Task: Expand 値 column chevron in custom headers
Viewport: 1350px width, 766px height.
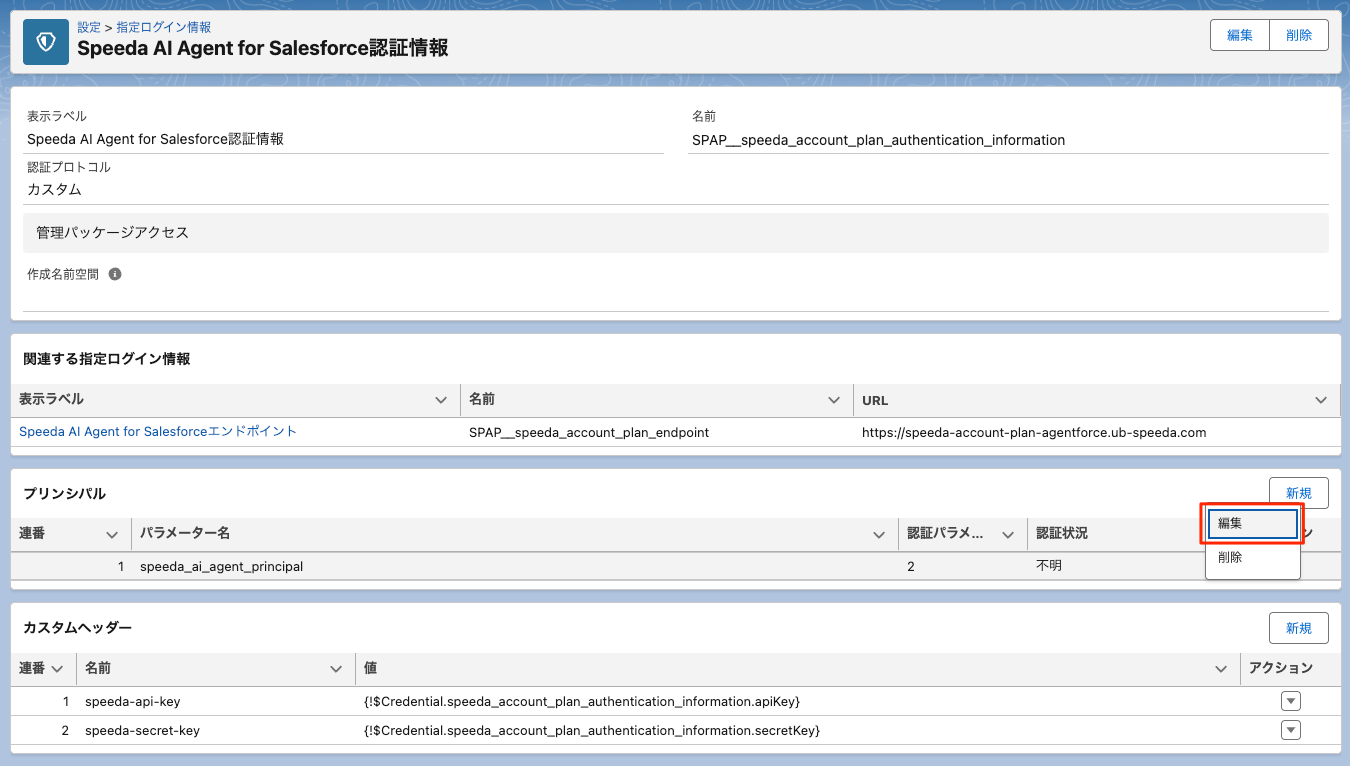Action: tap(1221, 668)
